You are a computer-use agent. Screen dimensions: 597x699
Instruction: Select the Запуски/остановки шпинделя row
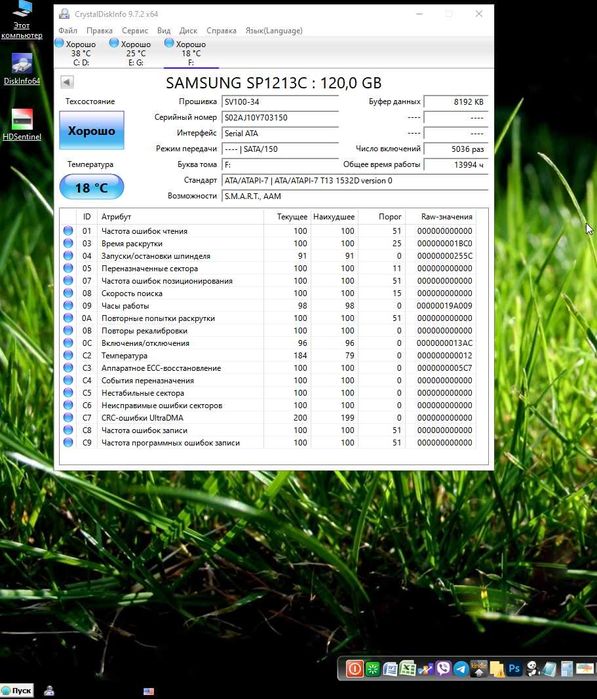(x=268, y=256)
